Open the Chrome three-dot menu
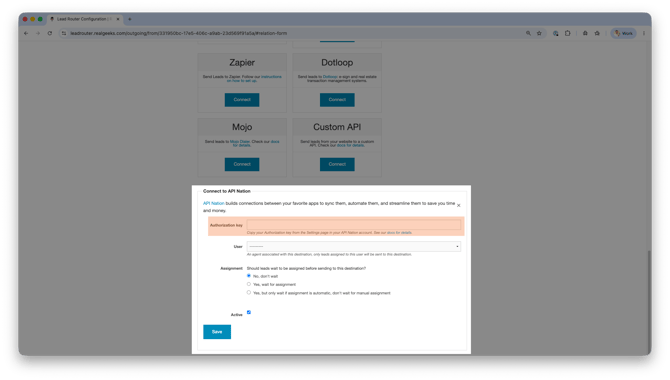The width and height of the screenshot is (670, 380). click(644, 33)
